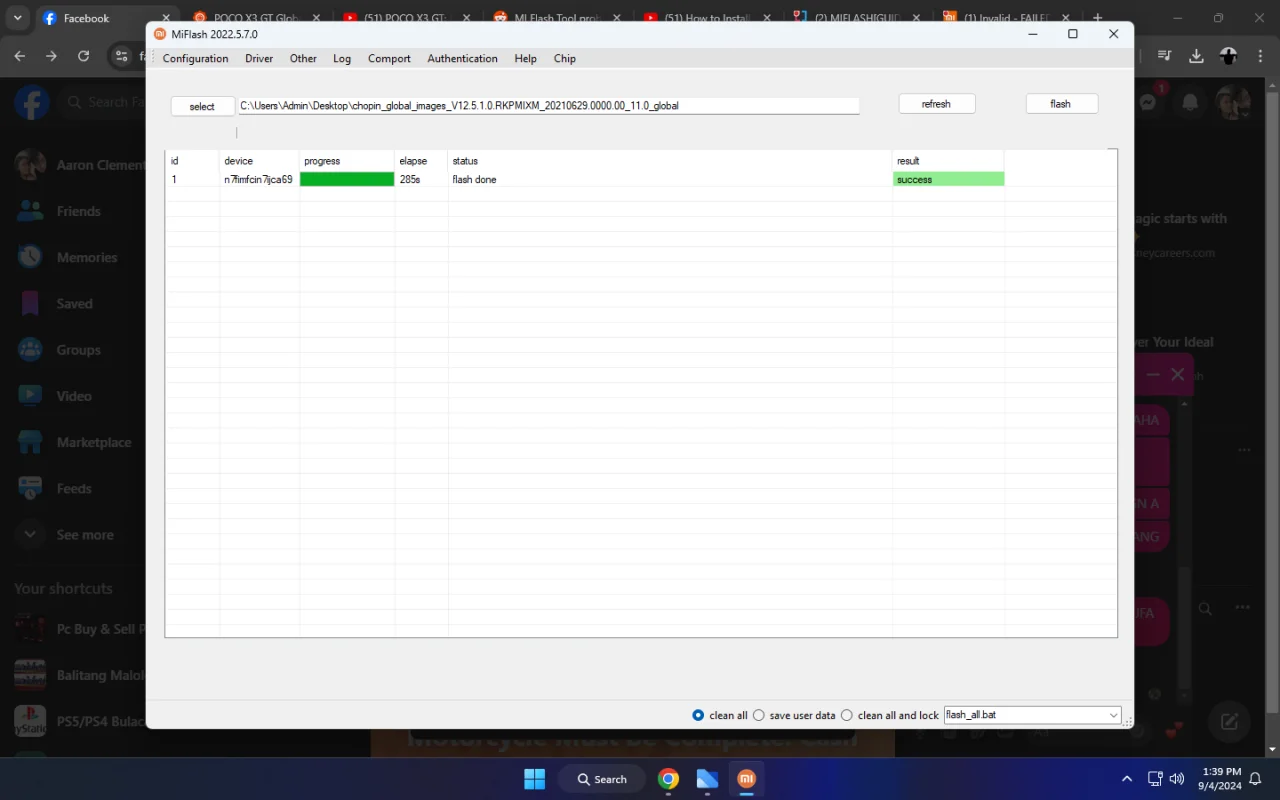The width and height of the screenshot is (1280, 800).
Task: Open Groups icon in Facebook sidebar
Action: coord(30,350)
